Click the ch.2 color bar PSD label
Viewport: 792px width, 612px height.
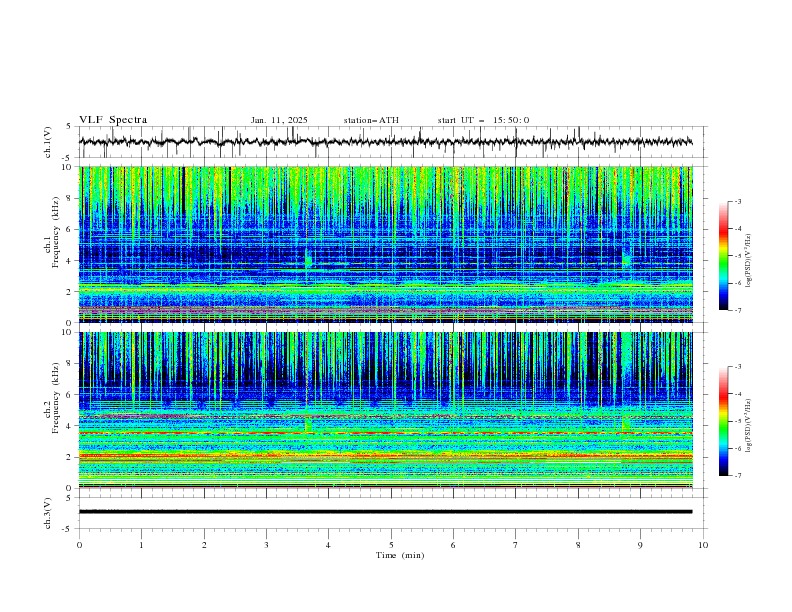coord(748,426)
